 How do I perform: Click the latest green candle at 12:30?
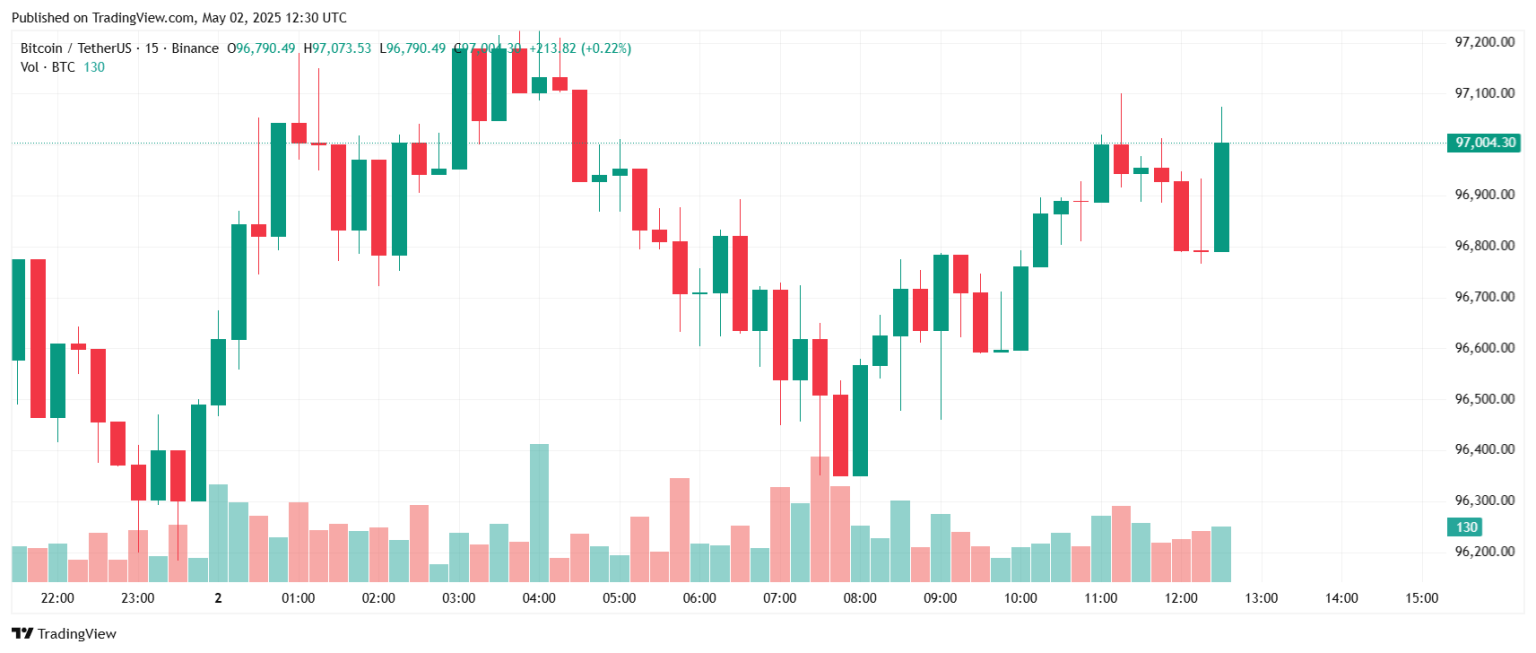[x=1221, y=197]
